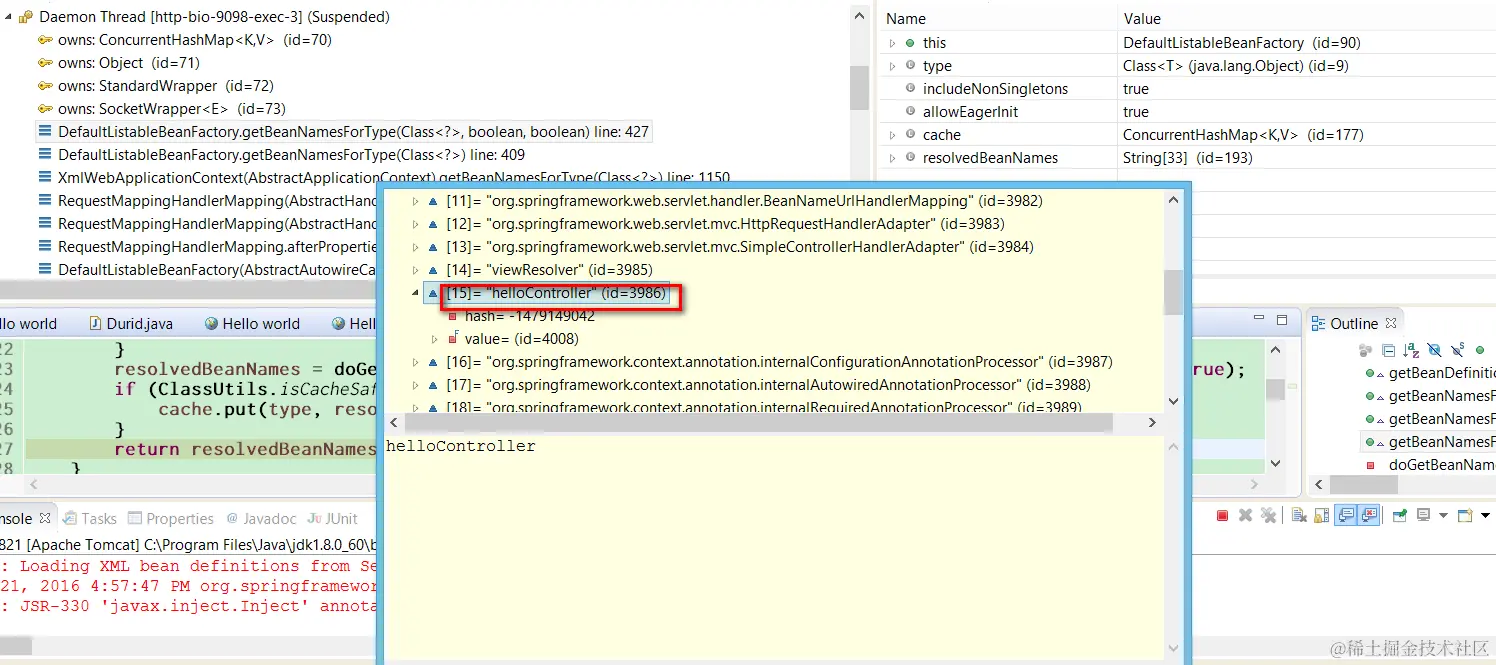This screenshot has height=665, width=1496.
Task: Expand the 'type' variable row
Action: 893,66
